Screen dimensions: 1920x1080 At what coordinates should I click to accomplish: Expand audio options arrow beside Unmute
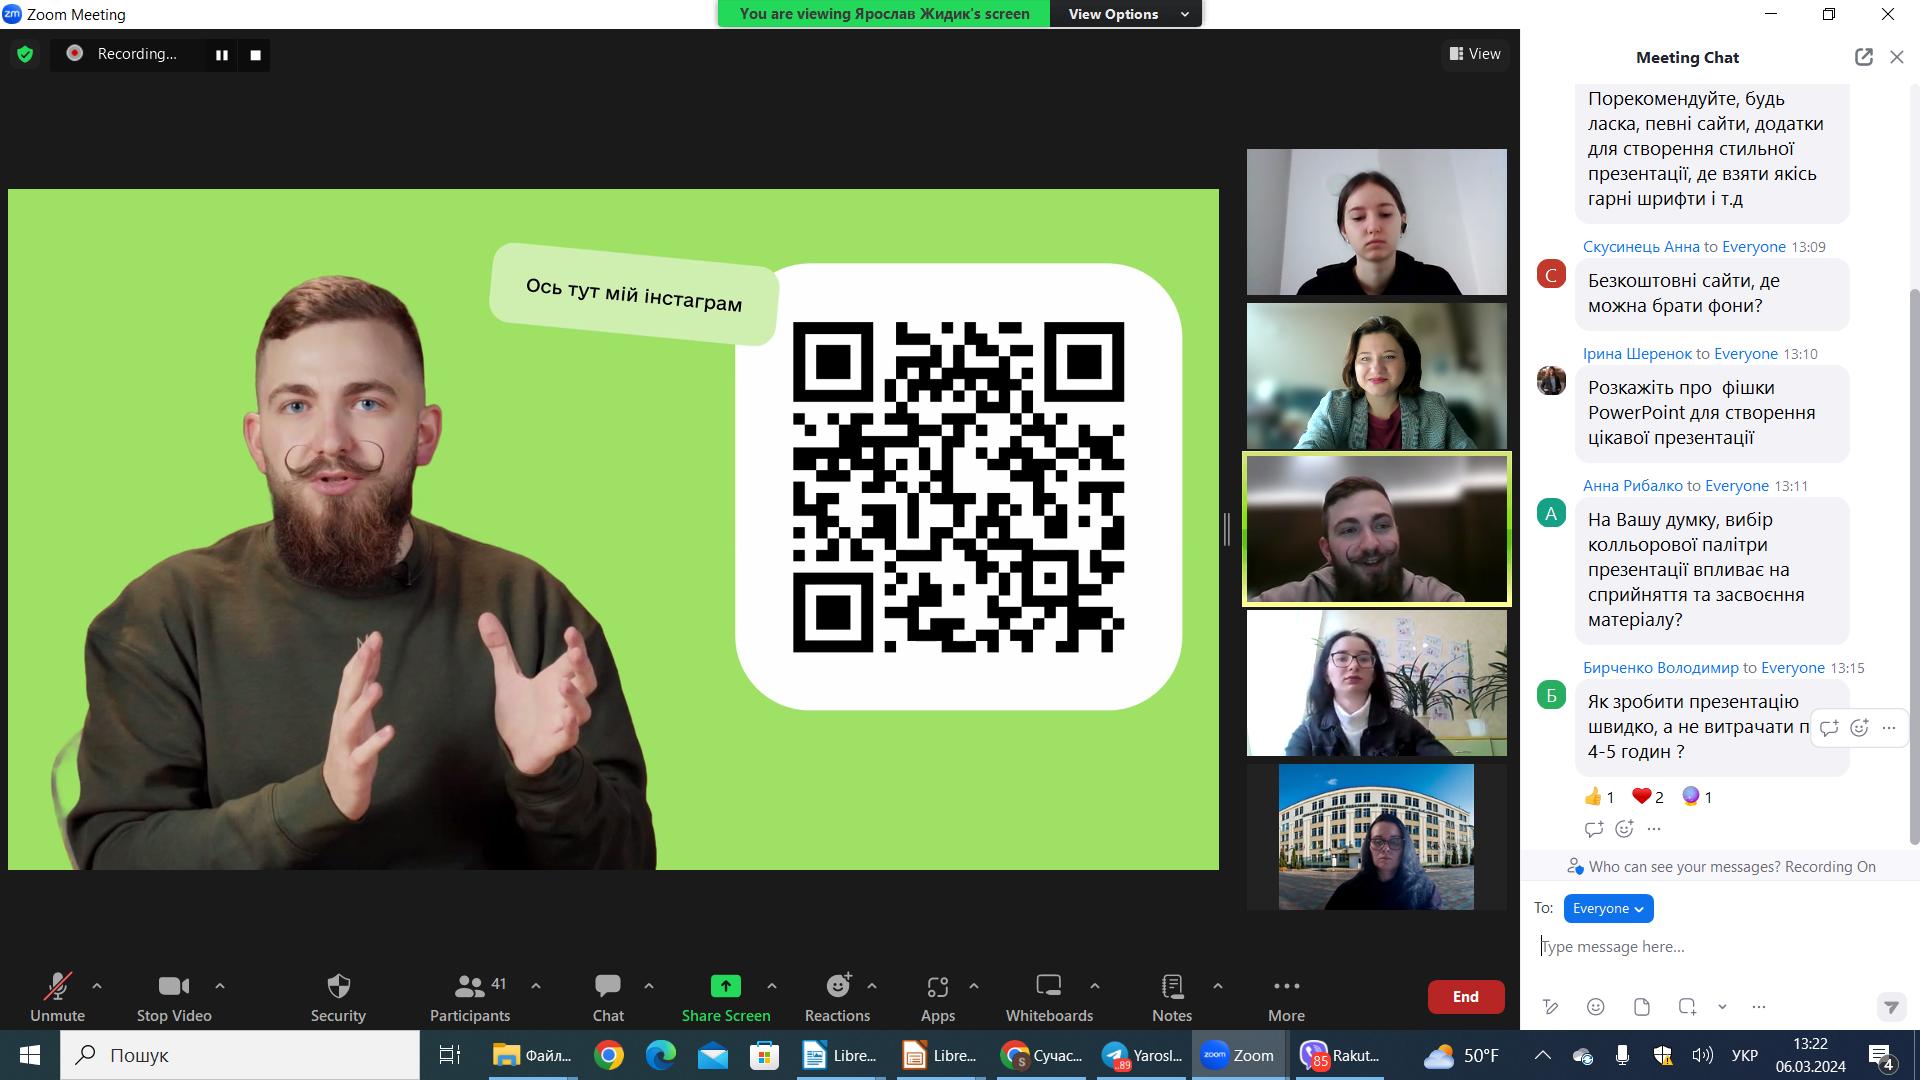click(x=97, y=986)
